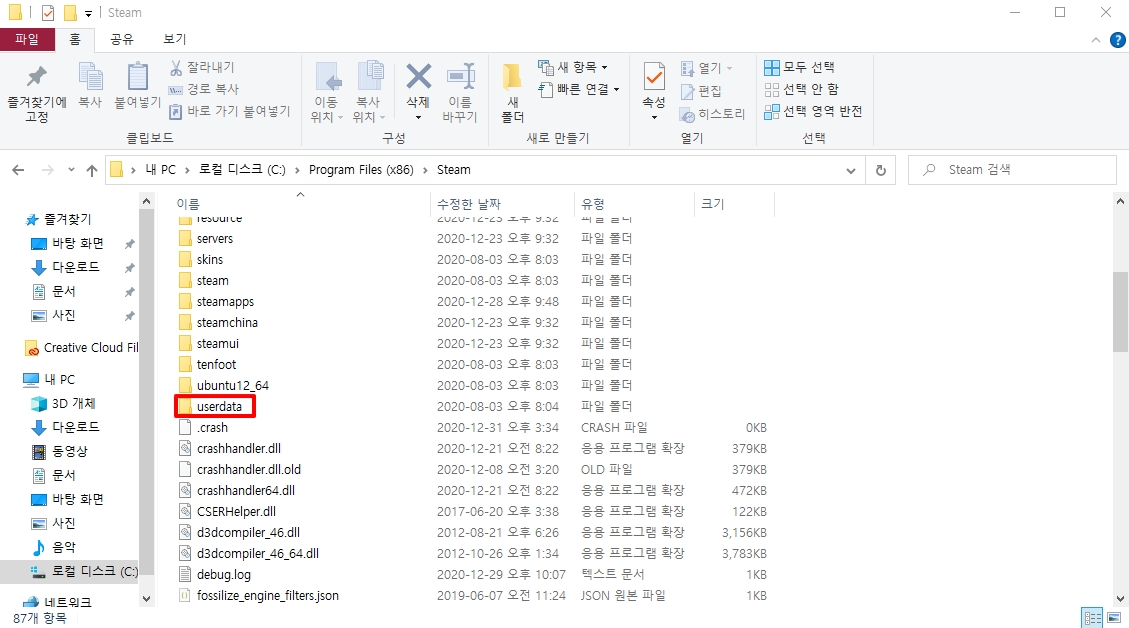Collapse the ribbon with chevron

click(1096, 40)
